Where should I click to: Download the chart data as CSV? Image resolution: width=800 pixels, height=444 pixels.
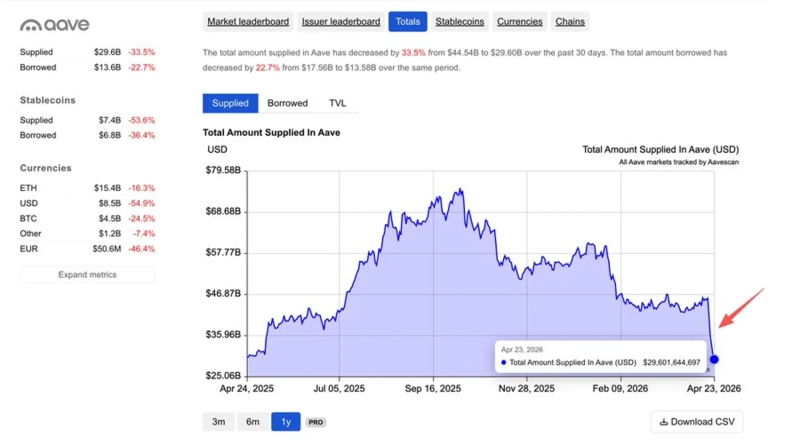click(696, 422)
